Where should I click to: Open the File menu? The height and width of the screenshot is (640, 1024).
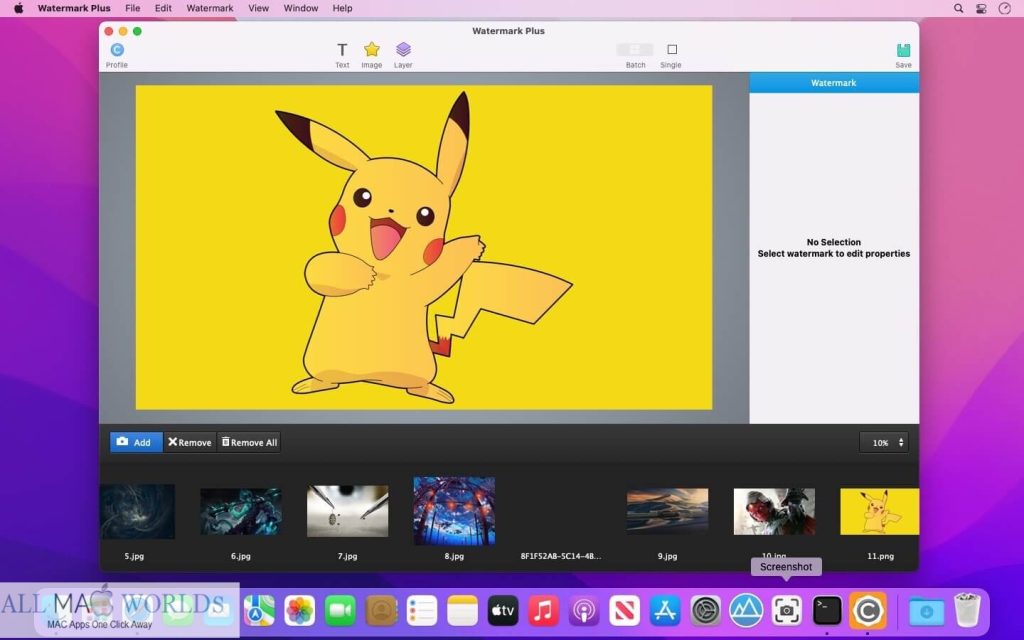click(x=133, y=8)
